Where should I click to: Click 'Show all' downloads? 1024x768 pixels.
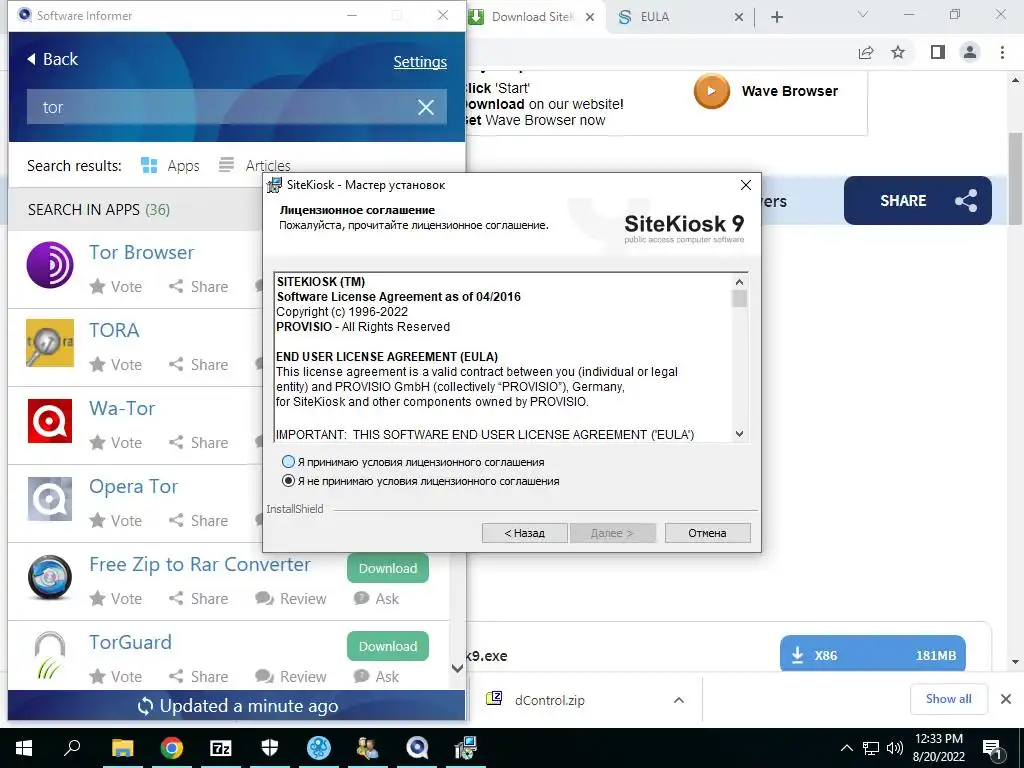pyautogui.click(x=948, y=699)
